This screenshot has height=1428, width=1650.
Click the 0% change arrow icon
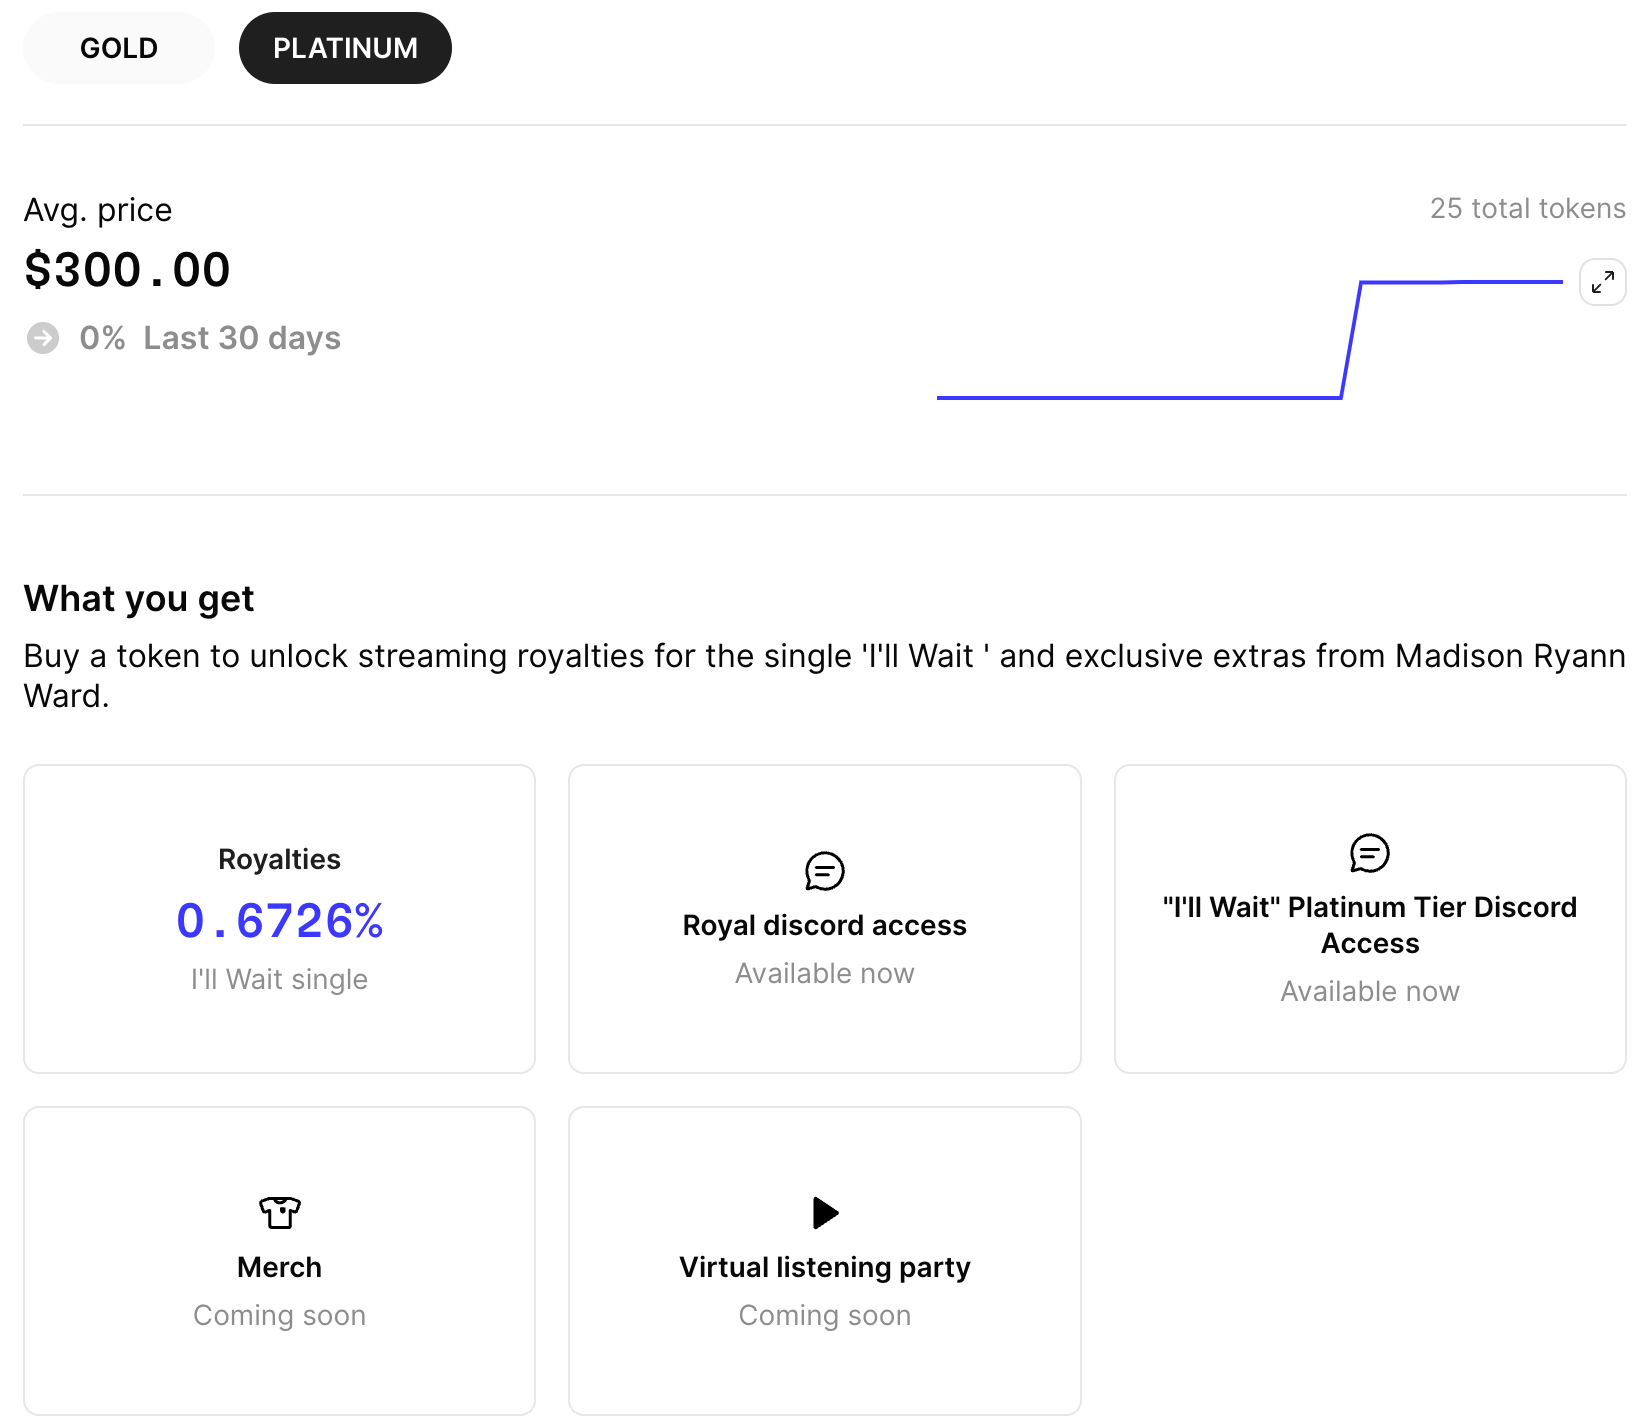point(42,338)
